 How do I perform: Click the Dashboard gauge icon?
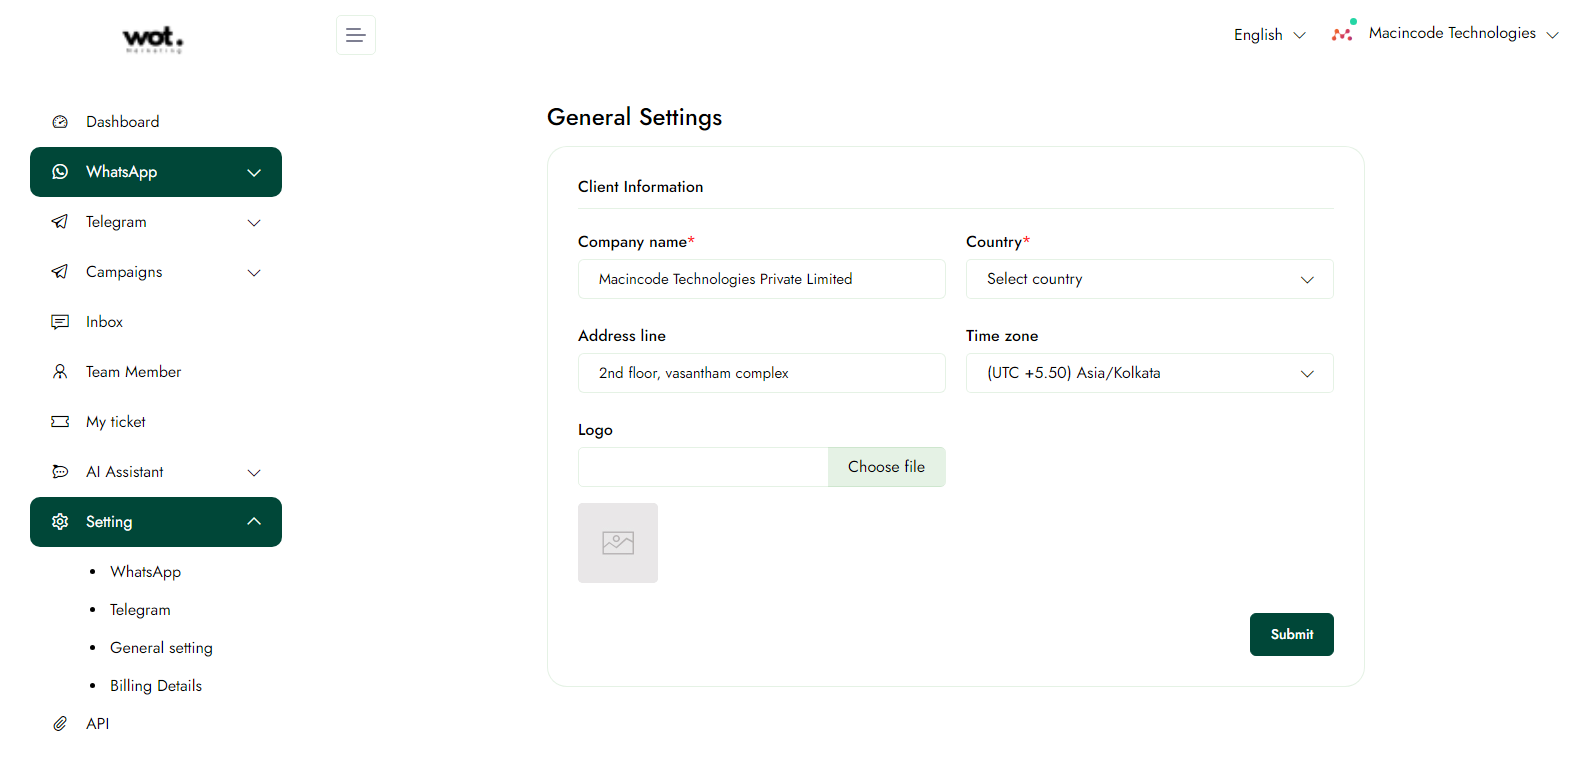click(x=60, y=122)
